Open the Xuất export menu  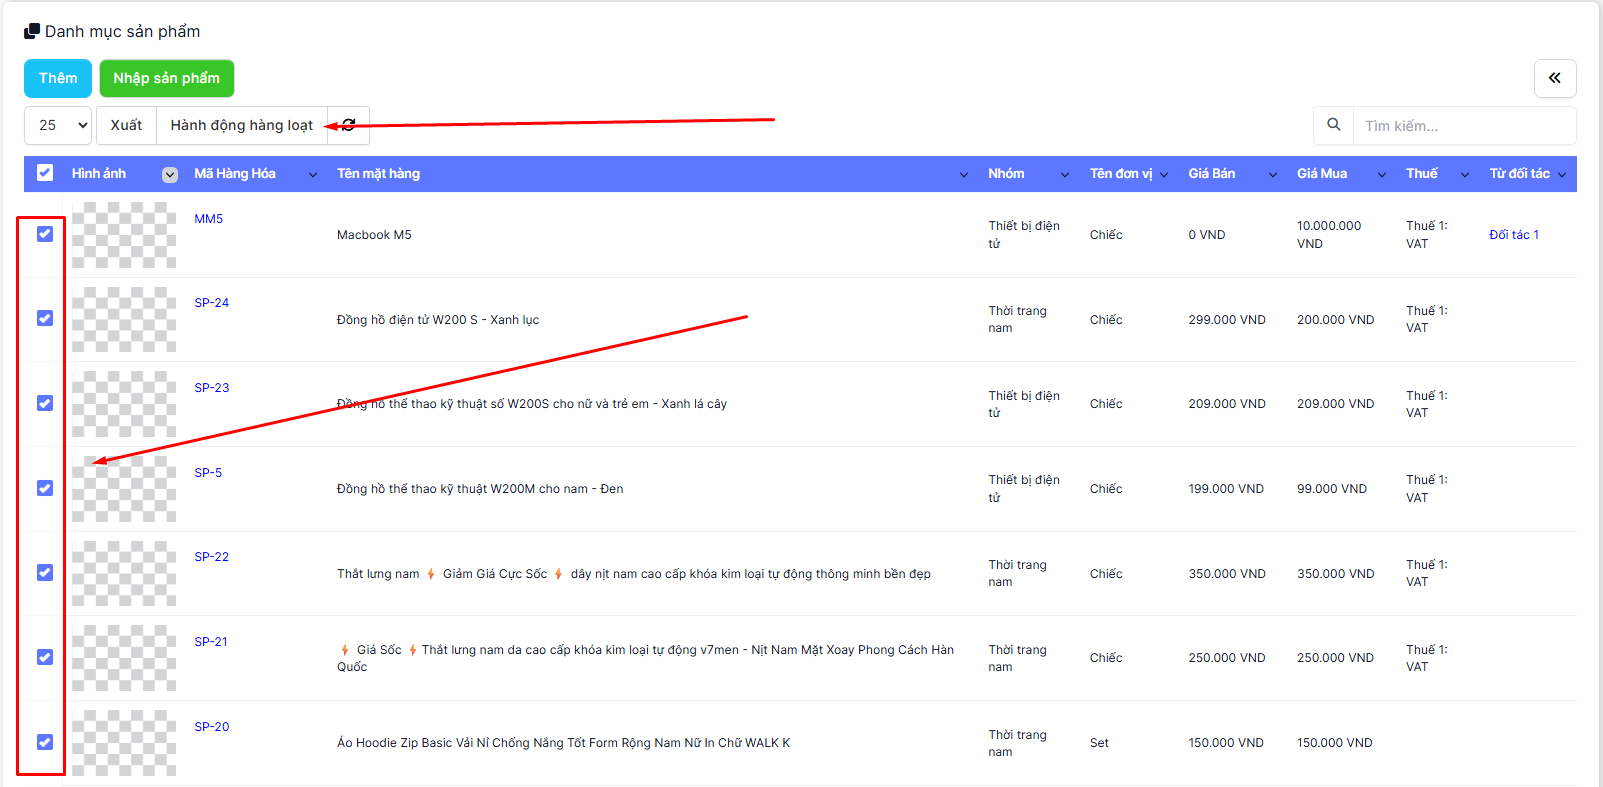(x=126, y=125)
